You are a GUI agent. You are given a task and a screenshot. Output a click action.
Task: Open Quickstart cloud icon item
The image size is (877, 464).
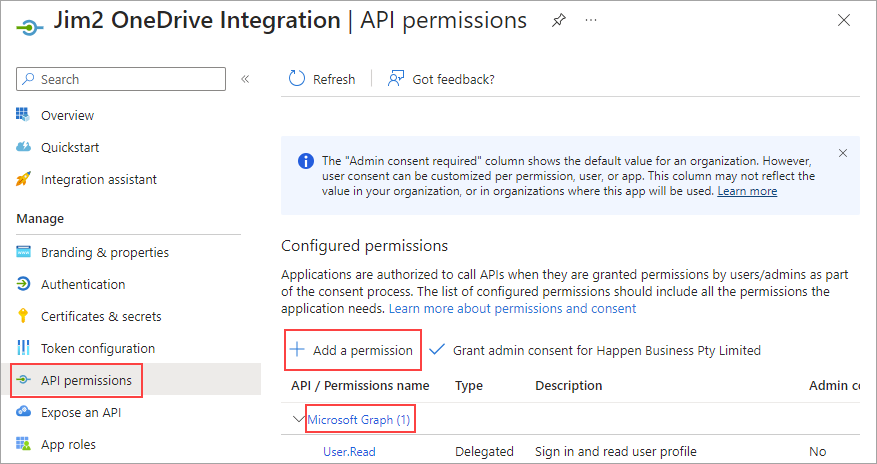pos(24,147)
